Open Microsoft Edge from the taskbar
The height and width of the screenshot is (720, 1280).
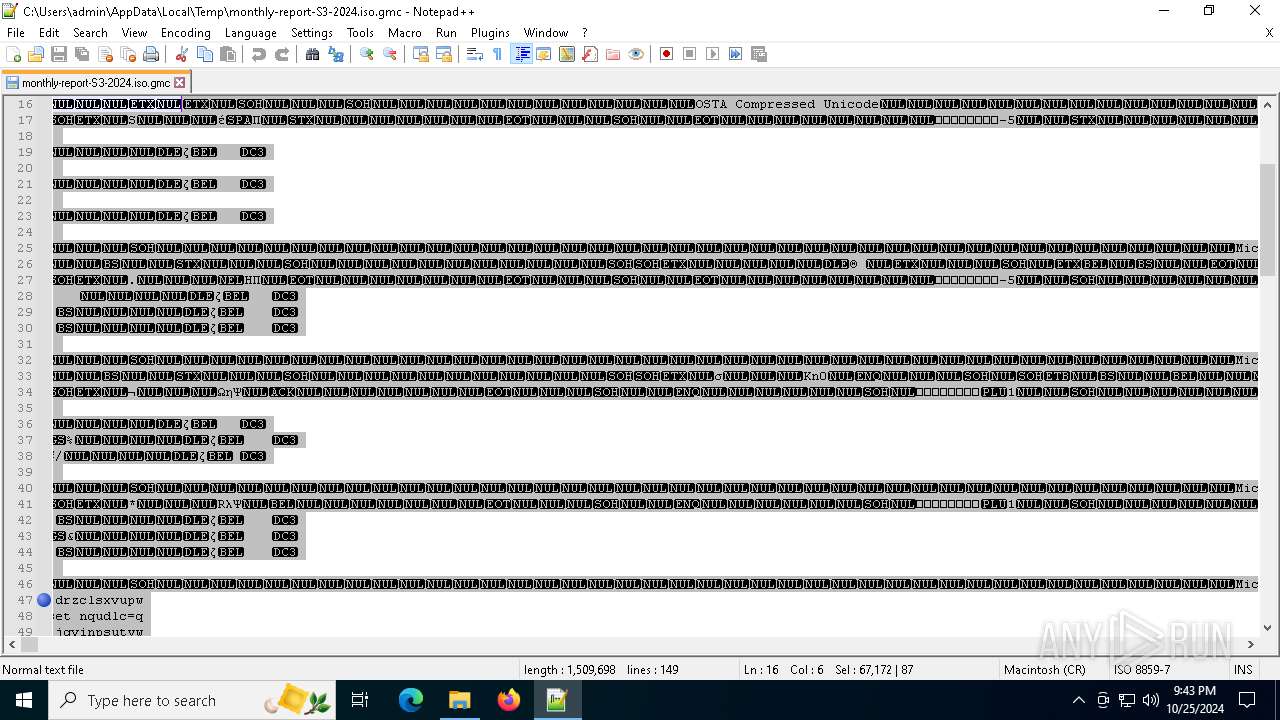411,700
